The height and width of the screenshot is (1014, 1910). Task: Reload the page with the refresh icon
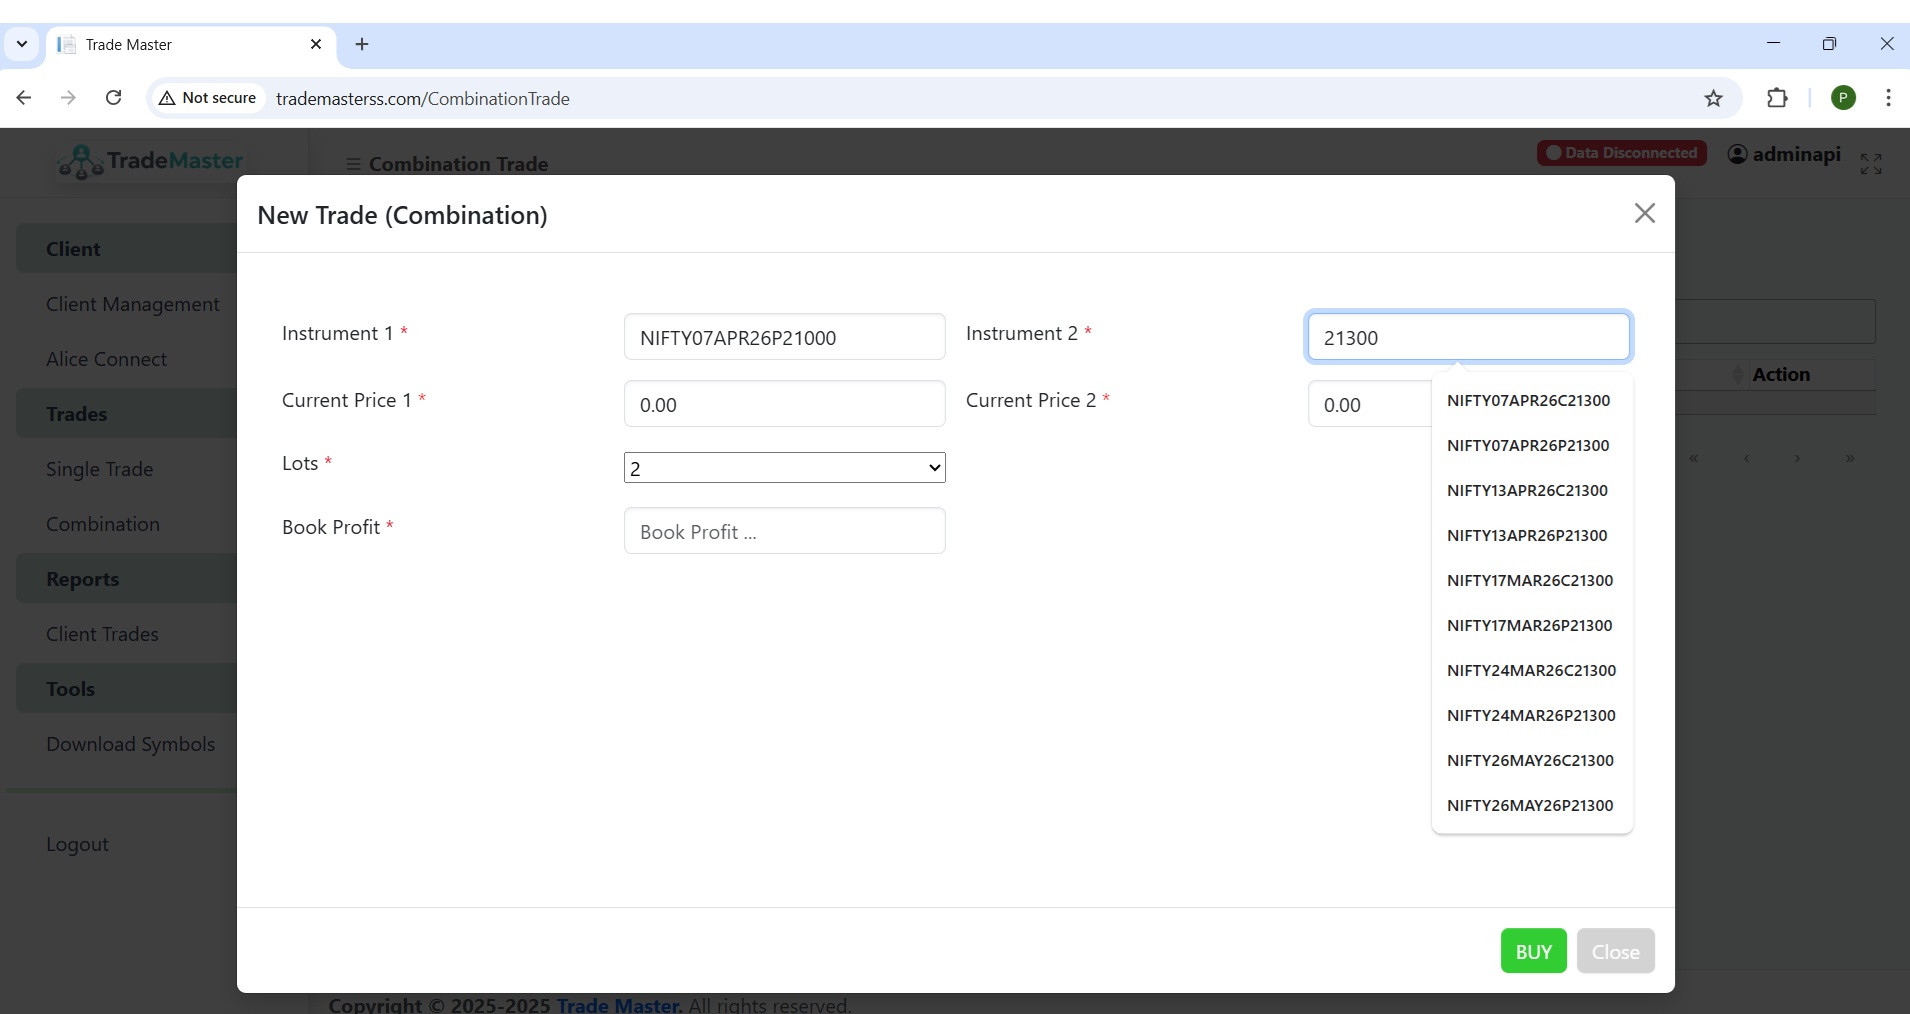pyautogui.click(x=114, y=97)
